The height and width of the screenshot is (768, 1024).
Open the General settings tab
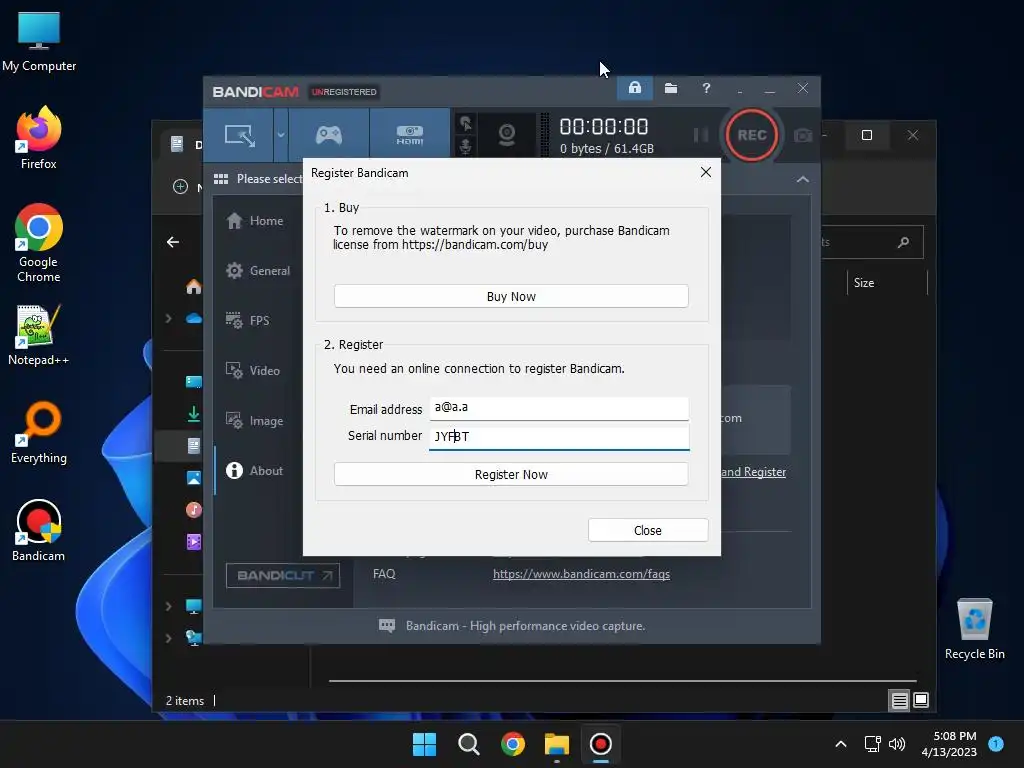[257, 270]
